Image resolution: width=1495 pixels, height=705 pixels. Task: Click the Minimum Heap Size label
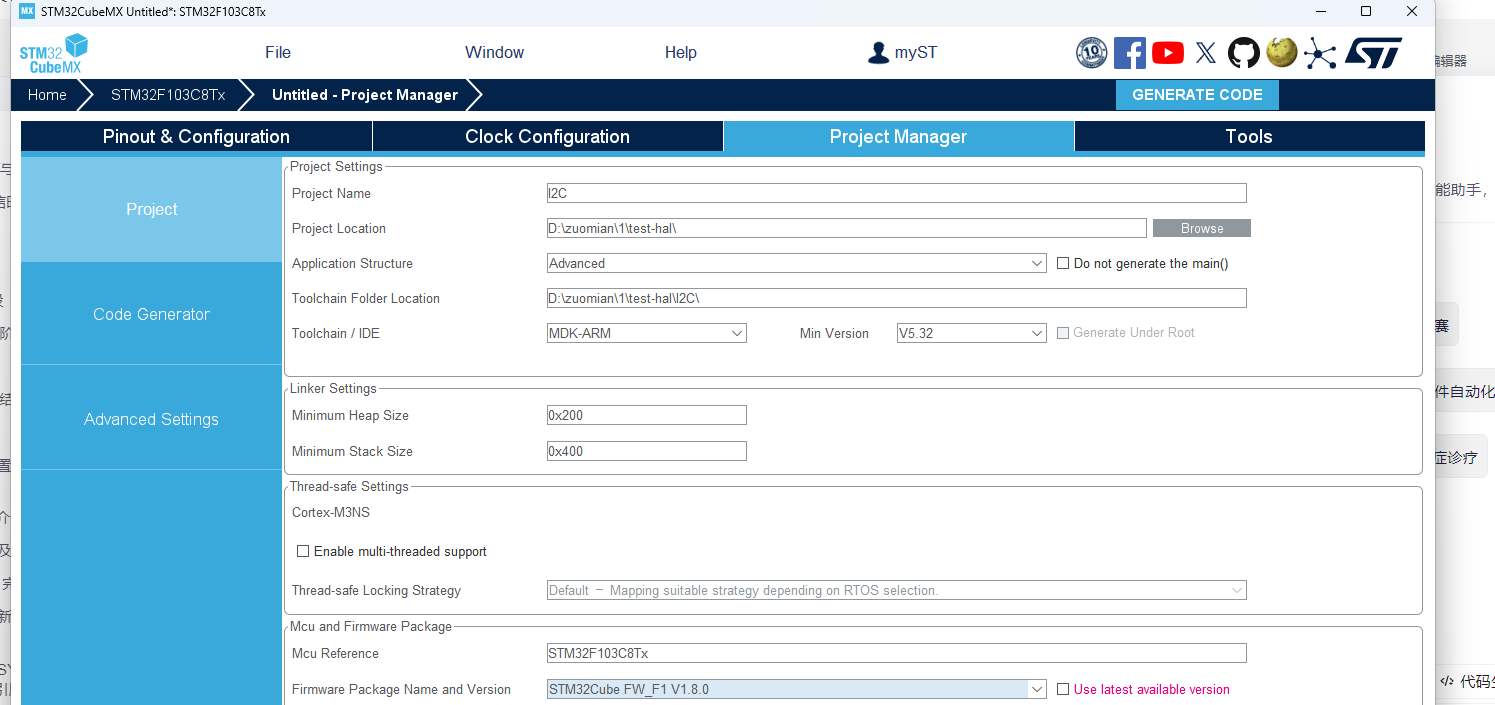350,416
